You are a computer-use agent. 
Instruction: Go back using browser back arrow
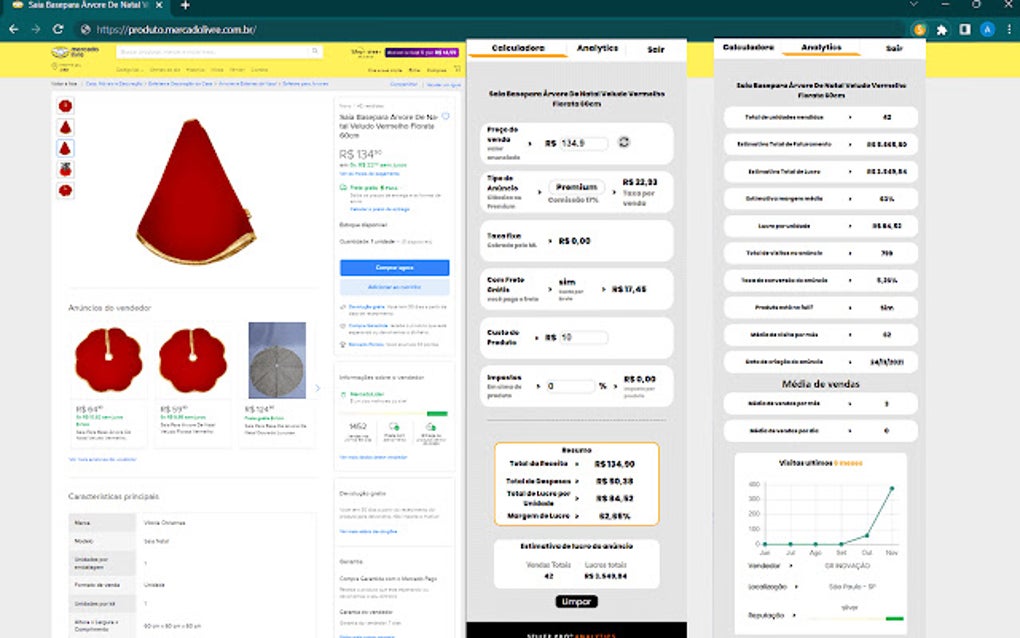14,29
